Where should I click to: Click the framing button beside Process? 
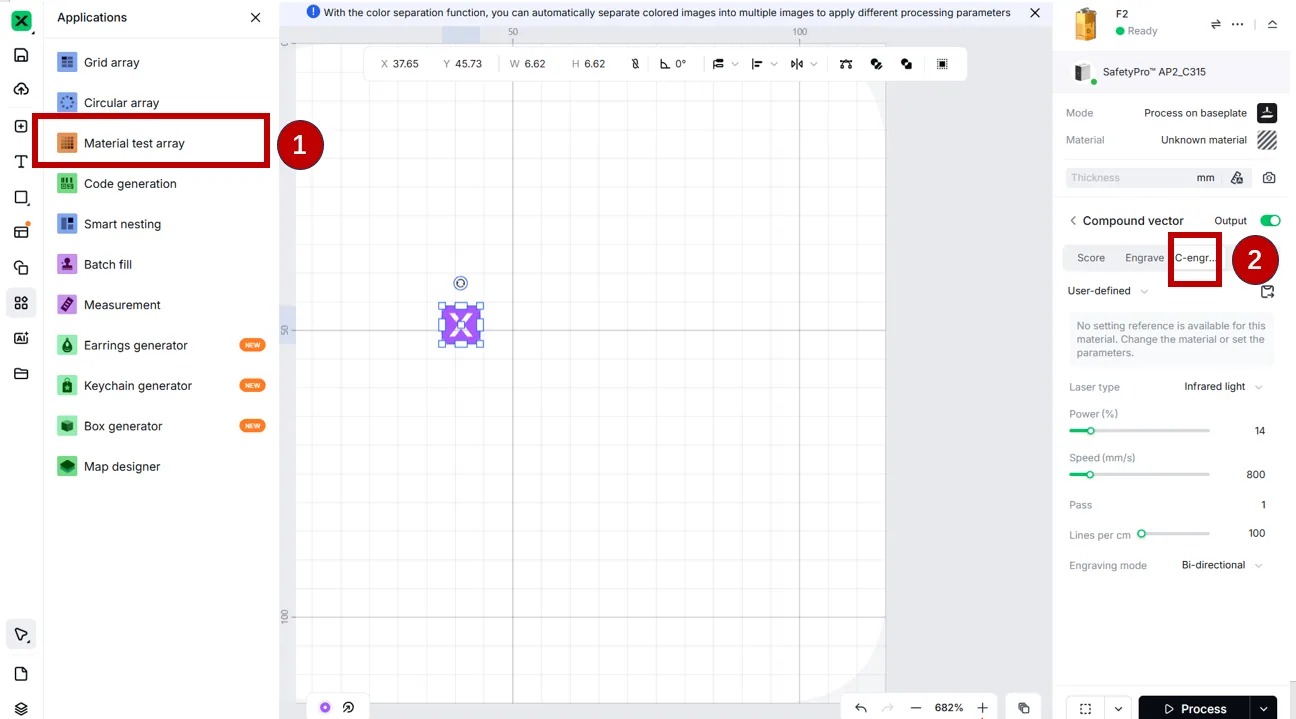[x=1086, y=708]
